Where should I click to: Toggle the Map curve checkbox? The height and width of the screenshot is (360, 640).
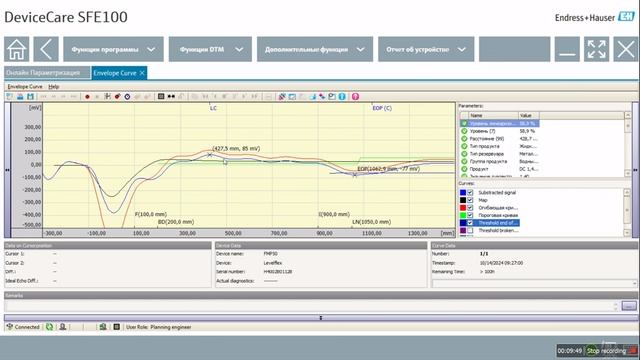tap(470, 200)
